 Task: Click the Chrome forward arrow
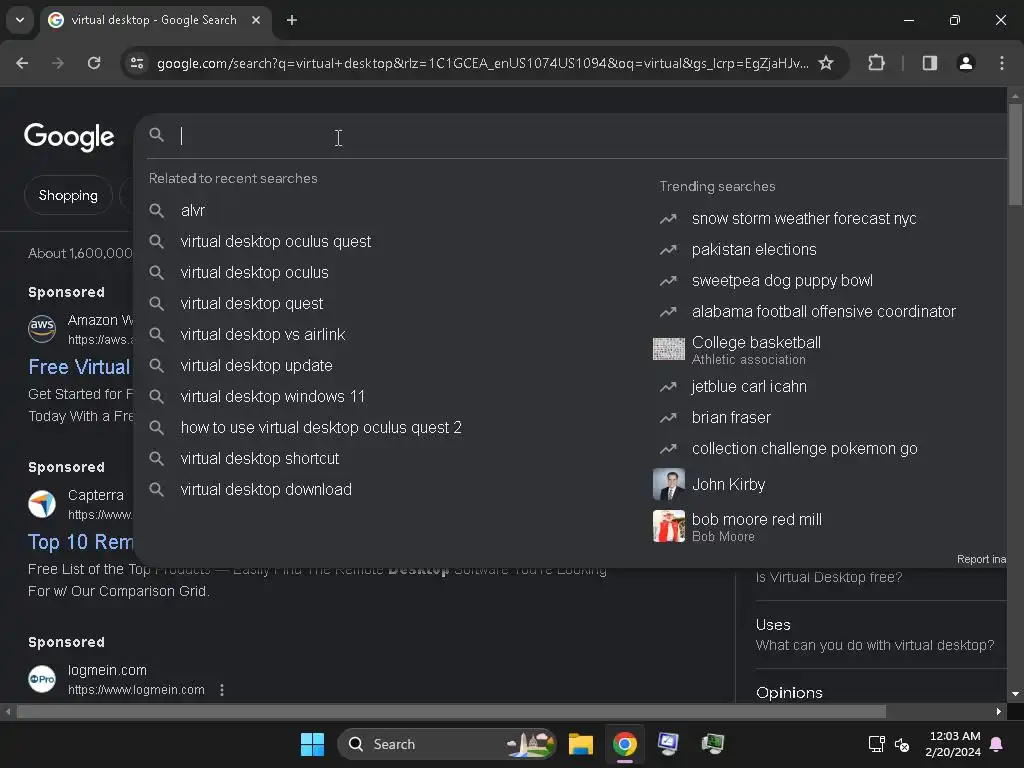(58, 63)
